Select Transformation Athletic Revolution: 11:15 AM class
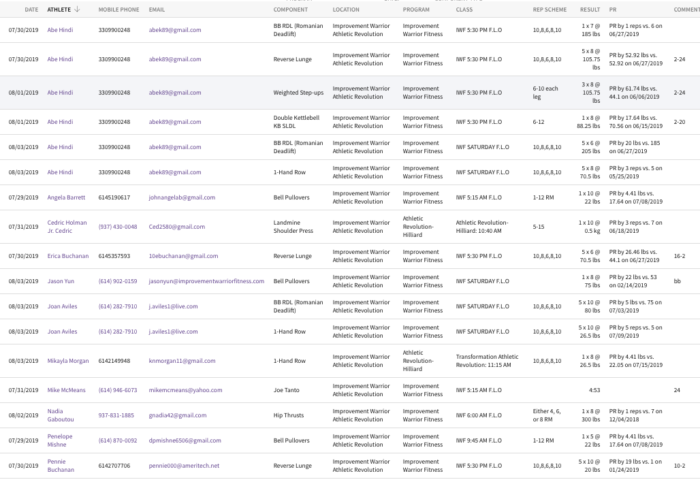The image size is (700, 482). point(487,361)
